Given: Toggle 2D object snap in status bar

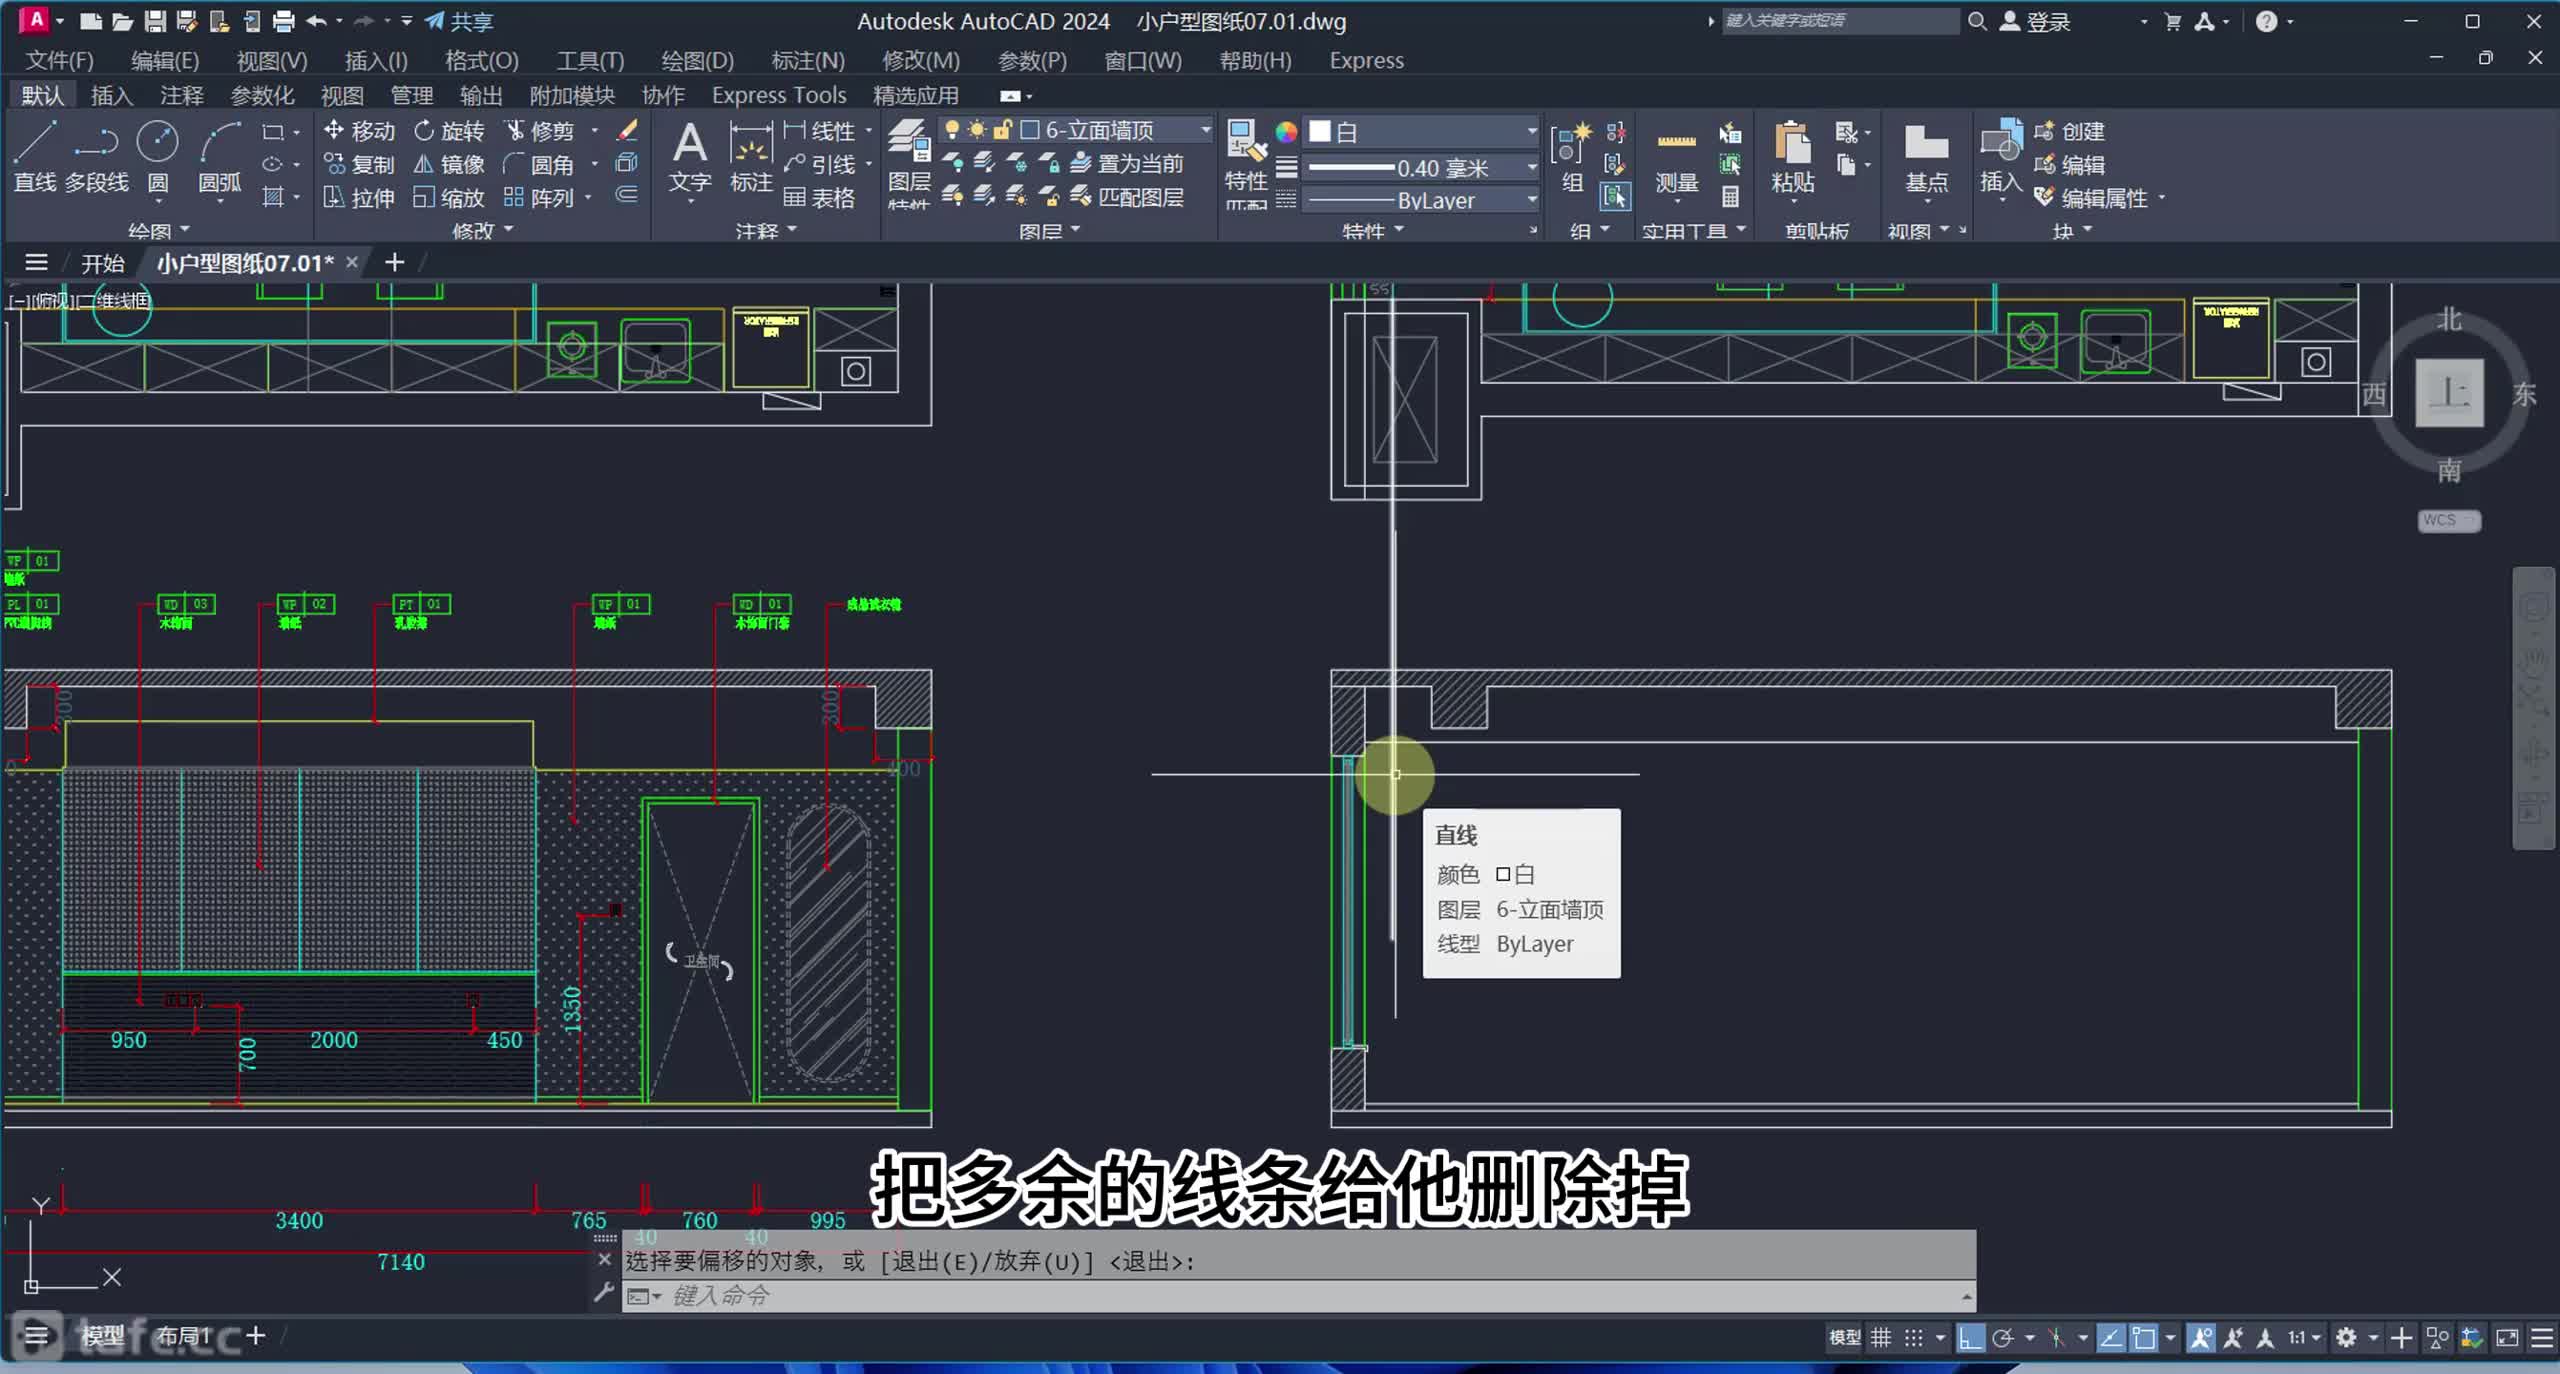Looking at the screenshot, I should [2143, 1337].
